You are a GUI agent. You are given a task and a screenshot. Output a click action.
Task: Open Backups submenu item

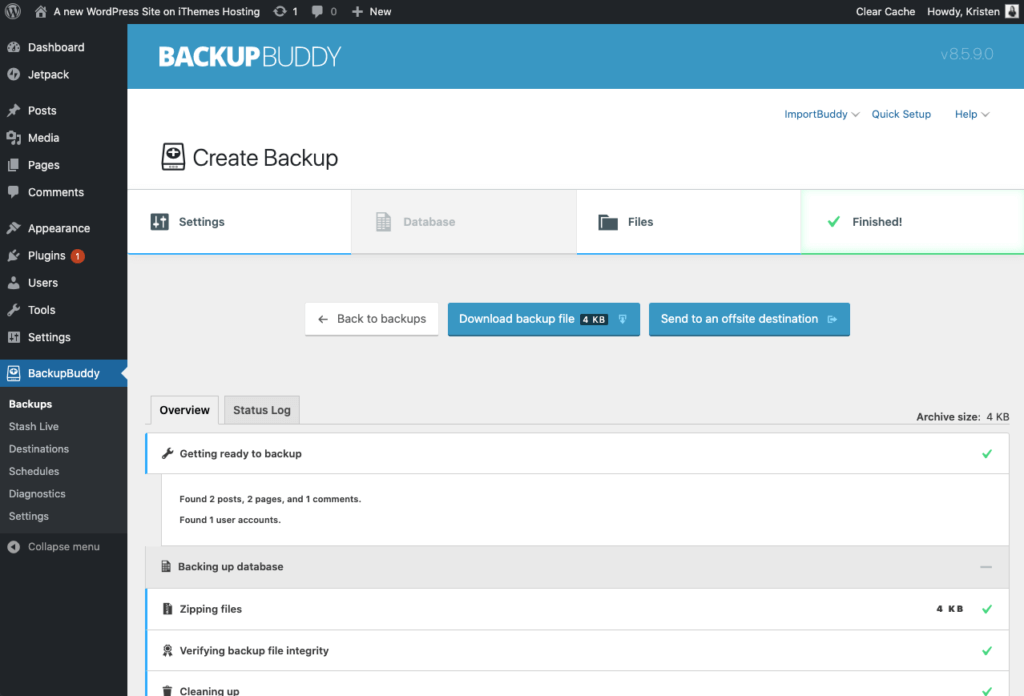[30, 404]
